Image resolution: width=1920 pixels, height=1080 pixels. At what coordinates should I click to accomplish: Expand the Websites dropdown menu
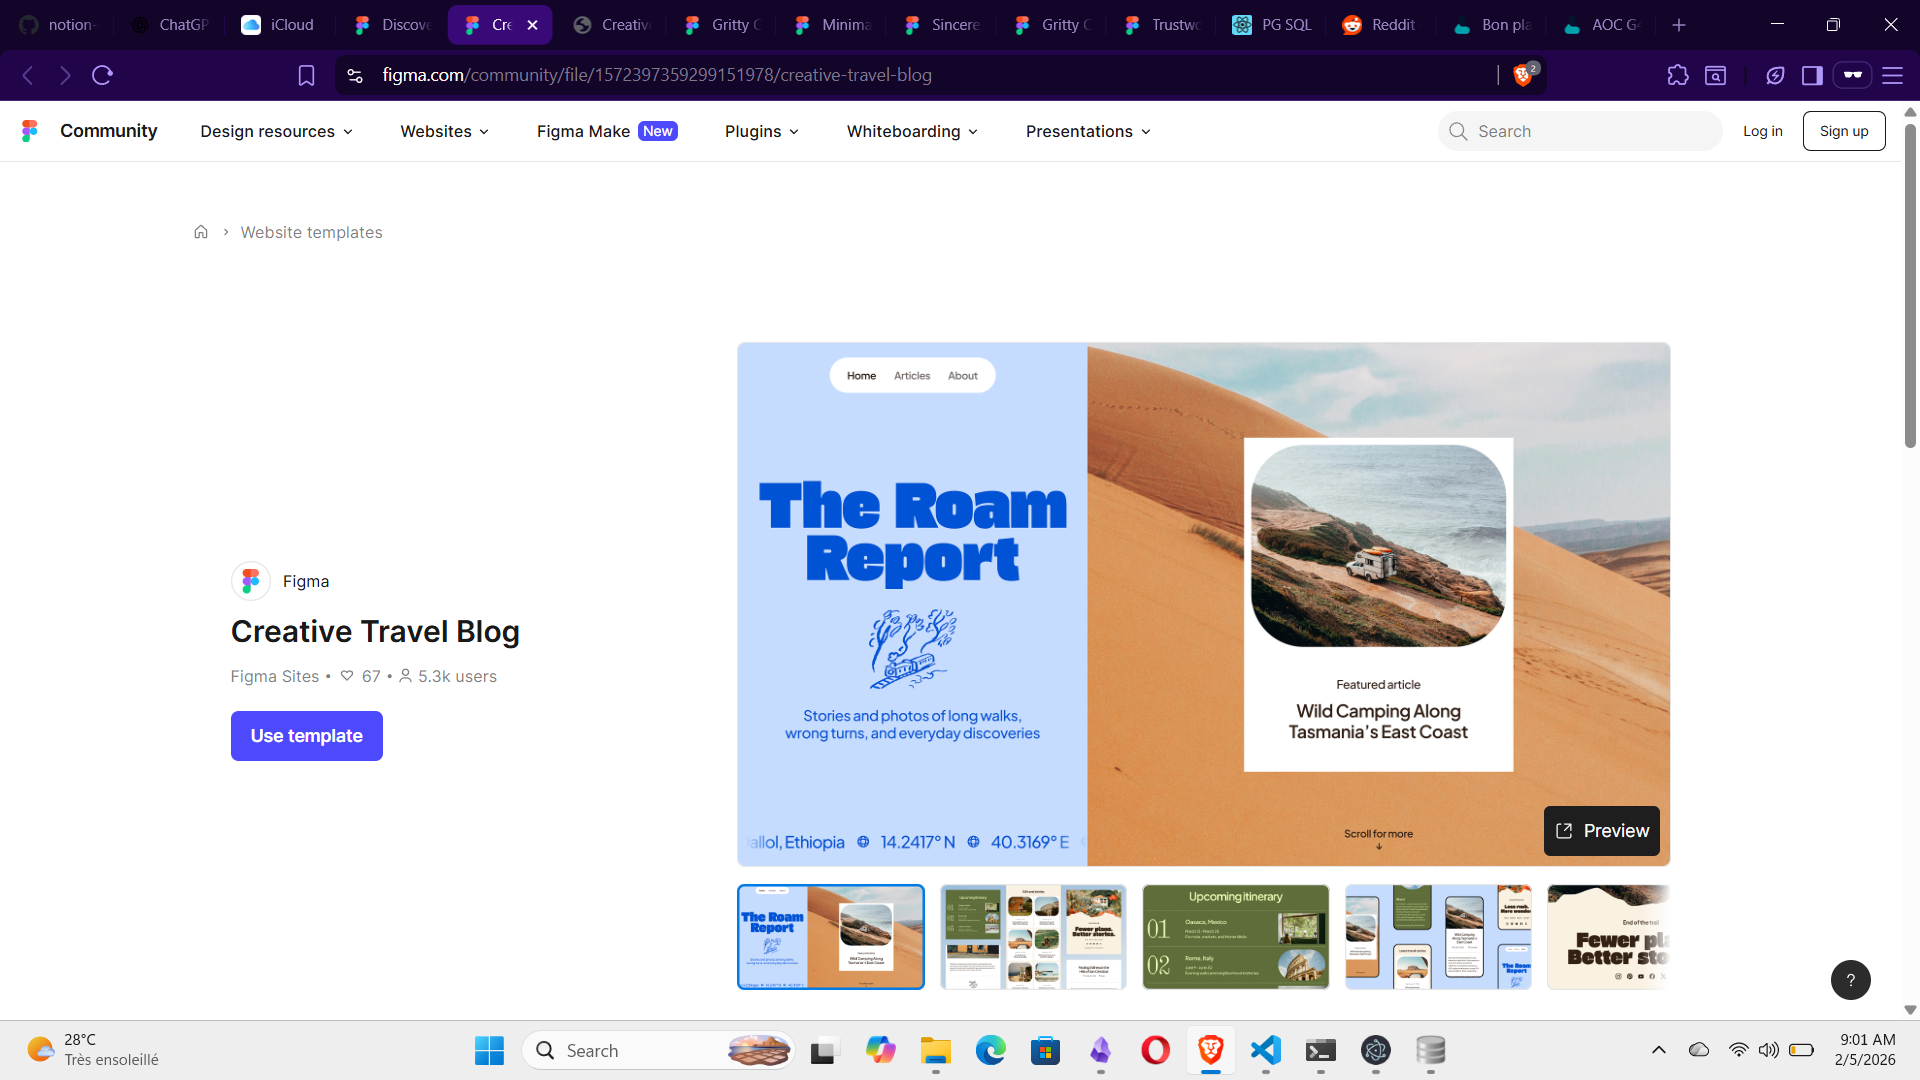pyautogui.click(x=445, y=131)
